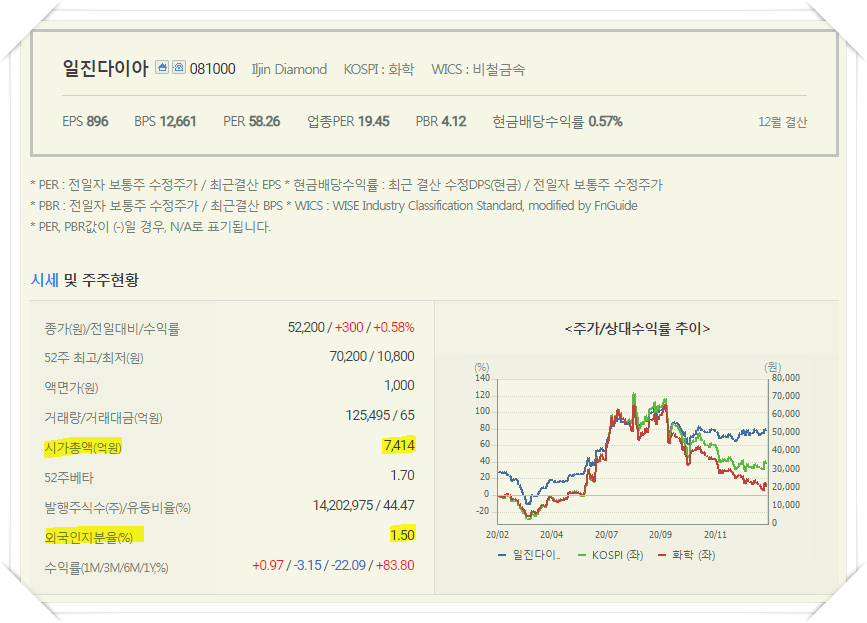Image resolution: width=867 pixels, height=623 pixels.
Task: Select 현금배당수익률 0.57% value
Action: click(x=557, y=121)
